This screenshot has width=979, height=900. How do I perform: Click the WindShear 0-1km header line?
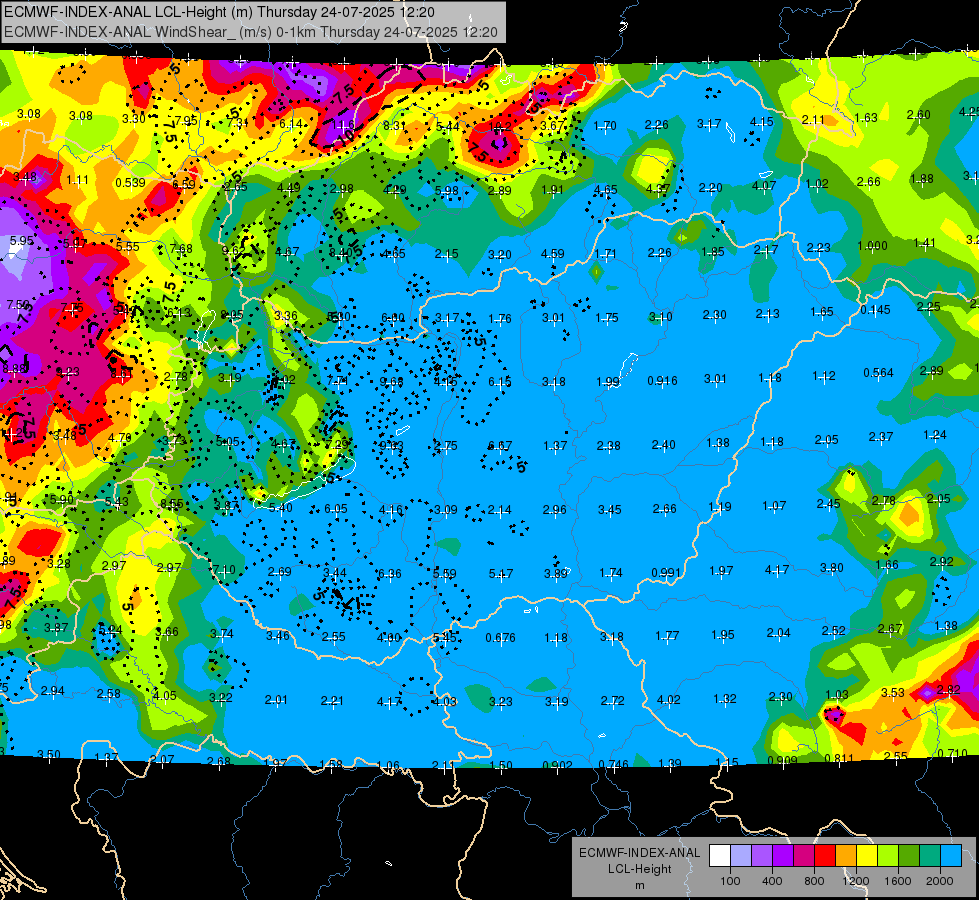(250, 32)
